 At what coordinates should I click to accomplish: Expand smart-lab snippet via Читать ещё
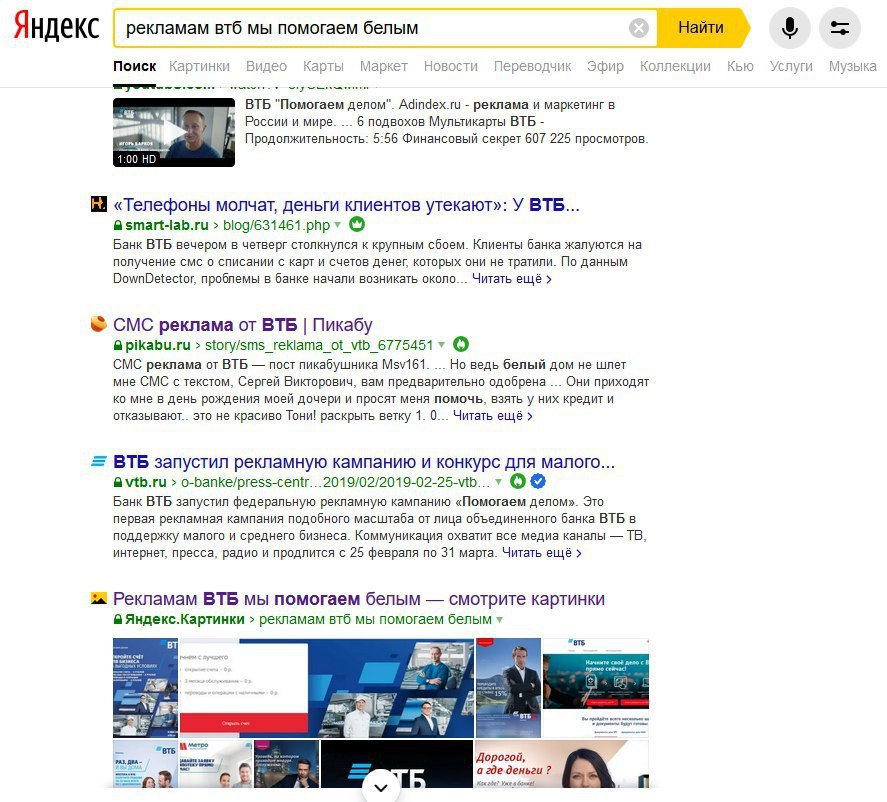pyautogui.click(x=511, y=279)
